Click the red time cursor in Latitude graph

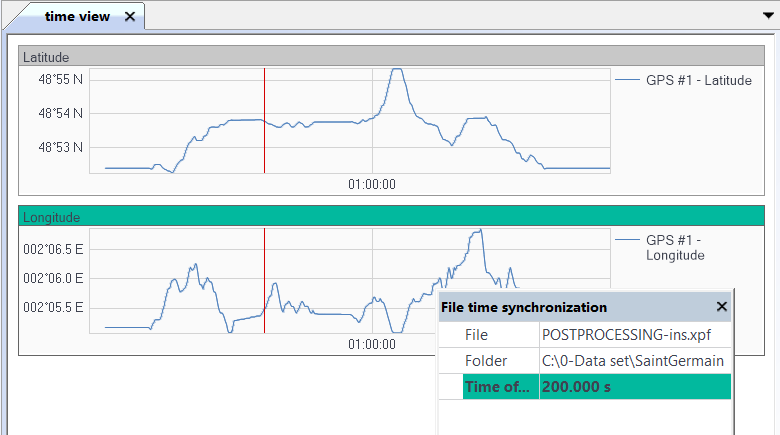pos(264,120)
